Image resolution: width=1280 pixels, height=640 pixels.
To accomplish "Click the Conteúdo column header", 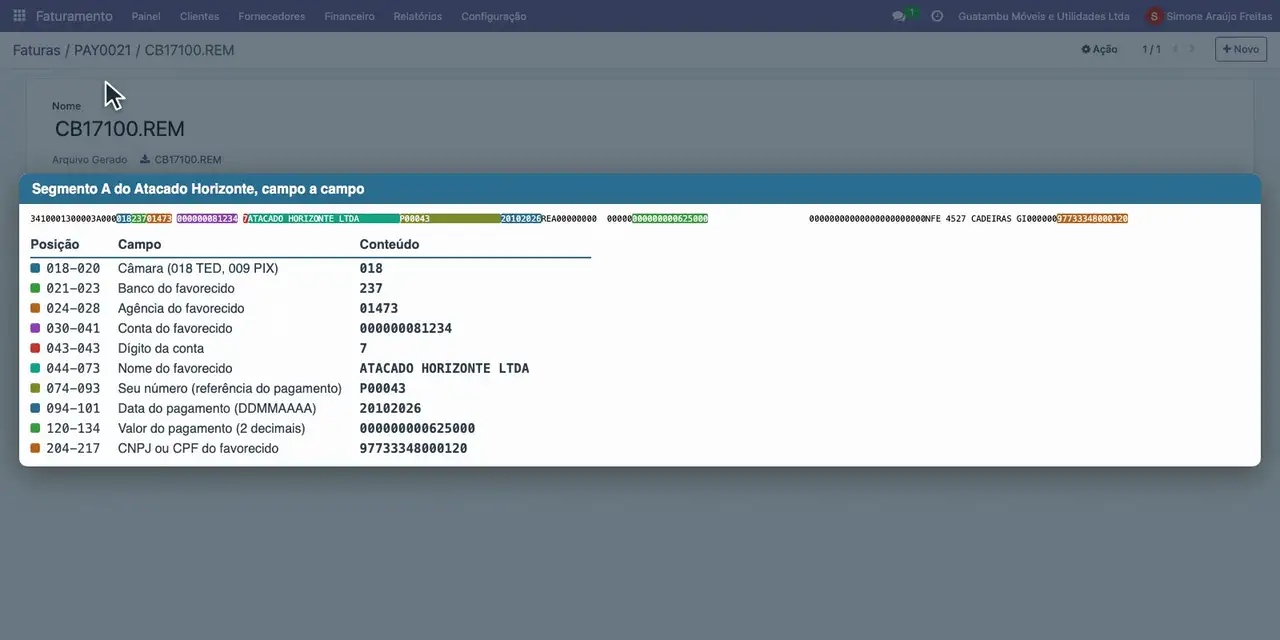I will pyautogui.click(x=389, y=244).
